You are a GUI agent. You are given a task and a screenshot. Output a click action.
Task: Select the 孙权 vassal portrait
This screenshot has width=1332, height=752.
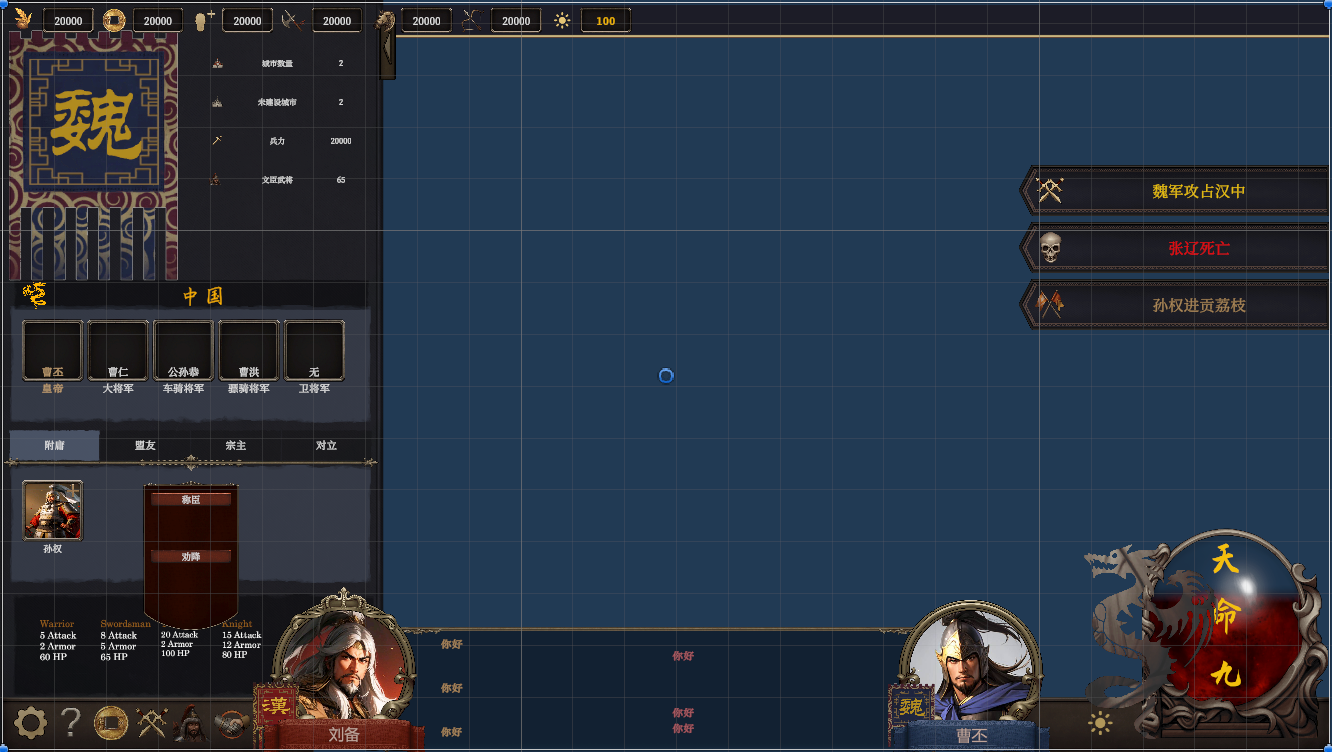(x=52, y=510)
